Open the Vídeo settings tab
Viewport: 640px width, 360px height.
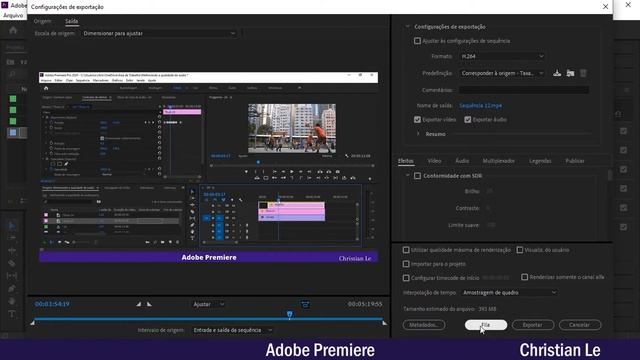[434, 161]
